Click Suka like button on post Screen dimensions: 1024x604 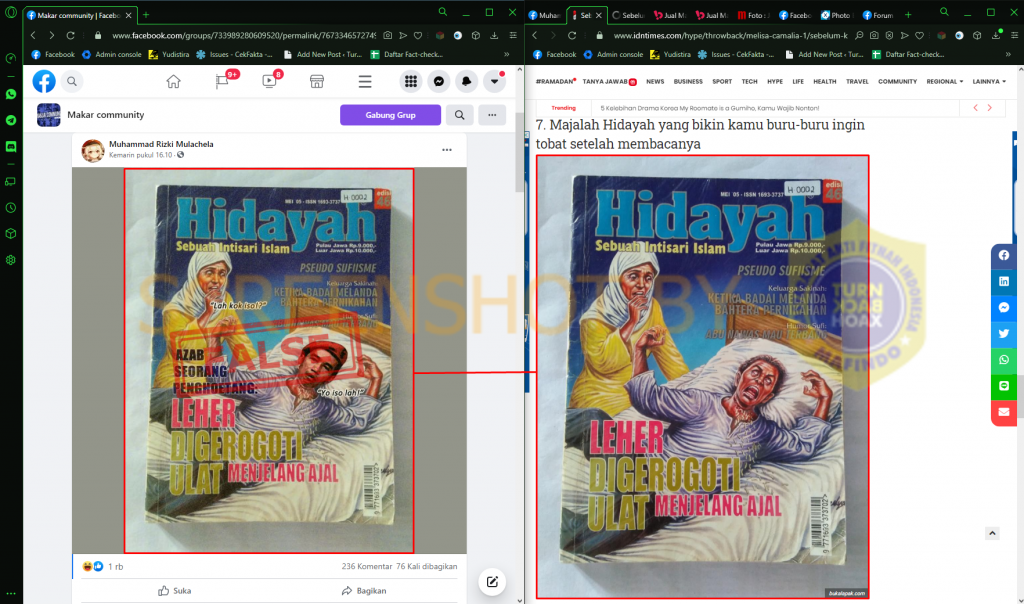174,591
